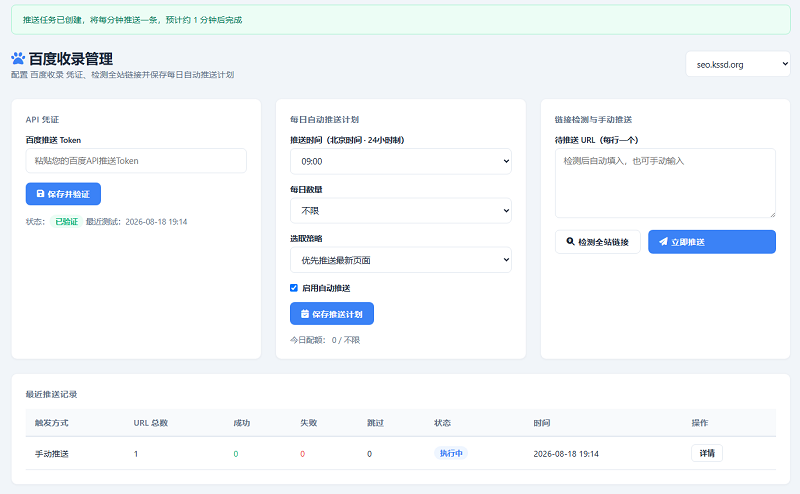Screen dimensions: 800x494
Task: Click the 每日自动推送计划 card title
Action: coord(324,119)
